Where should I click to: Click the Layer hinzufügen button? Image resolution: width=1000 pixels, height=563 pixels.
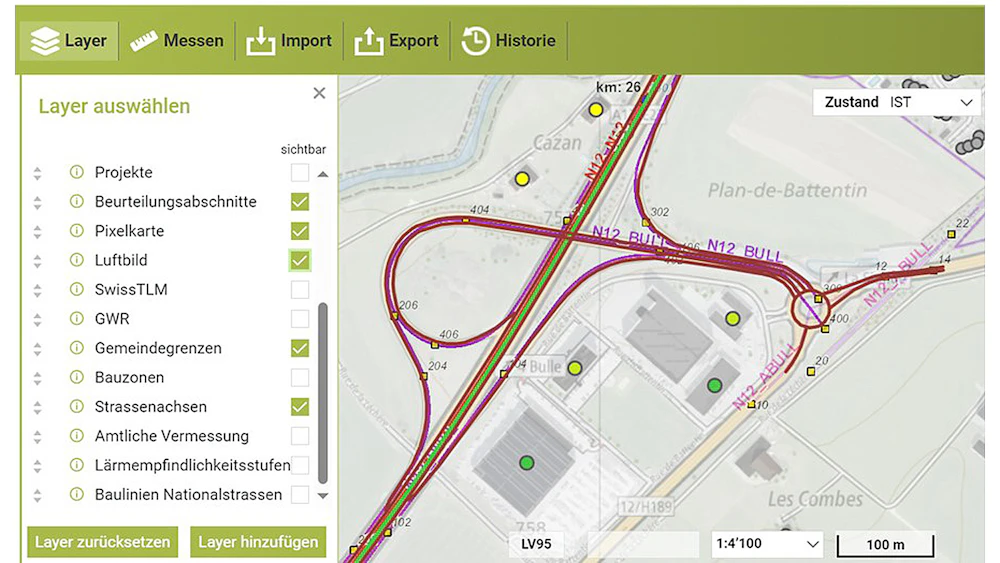pos(258,542)
